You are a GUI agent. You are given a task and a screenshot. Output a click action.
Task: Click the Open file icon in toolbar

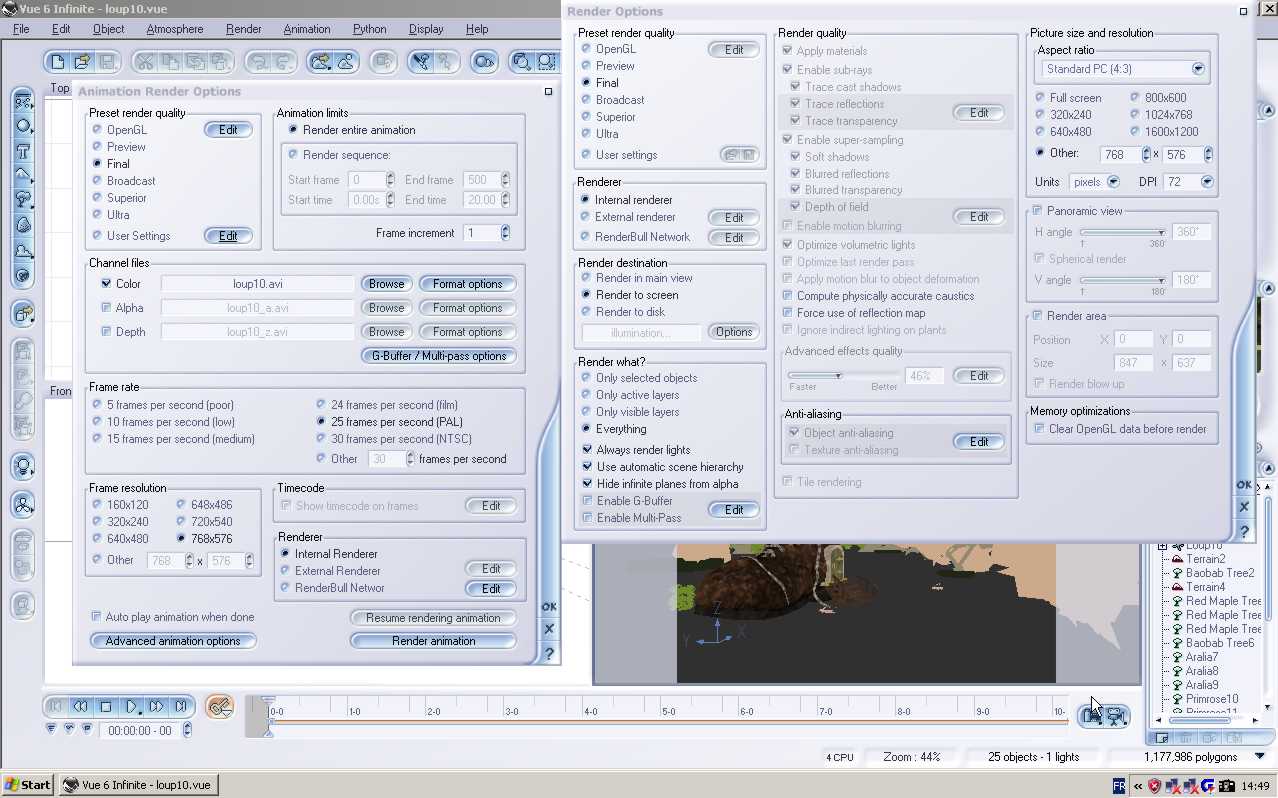[82, 62]
